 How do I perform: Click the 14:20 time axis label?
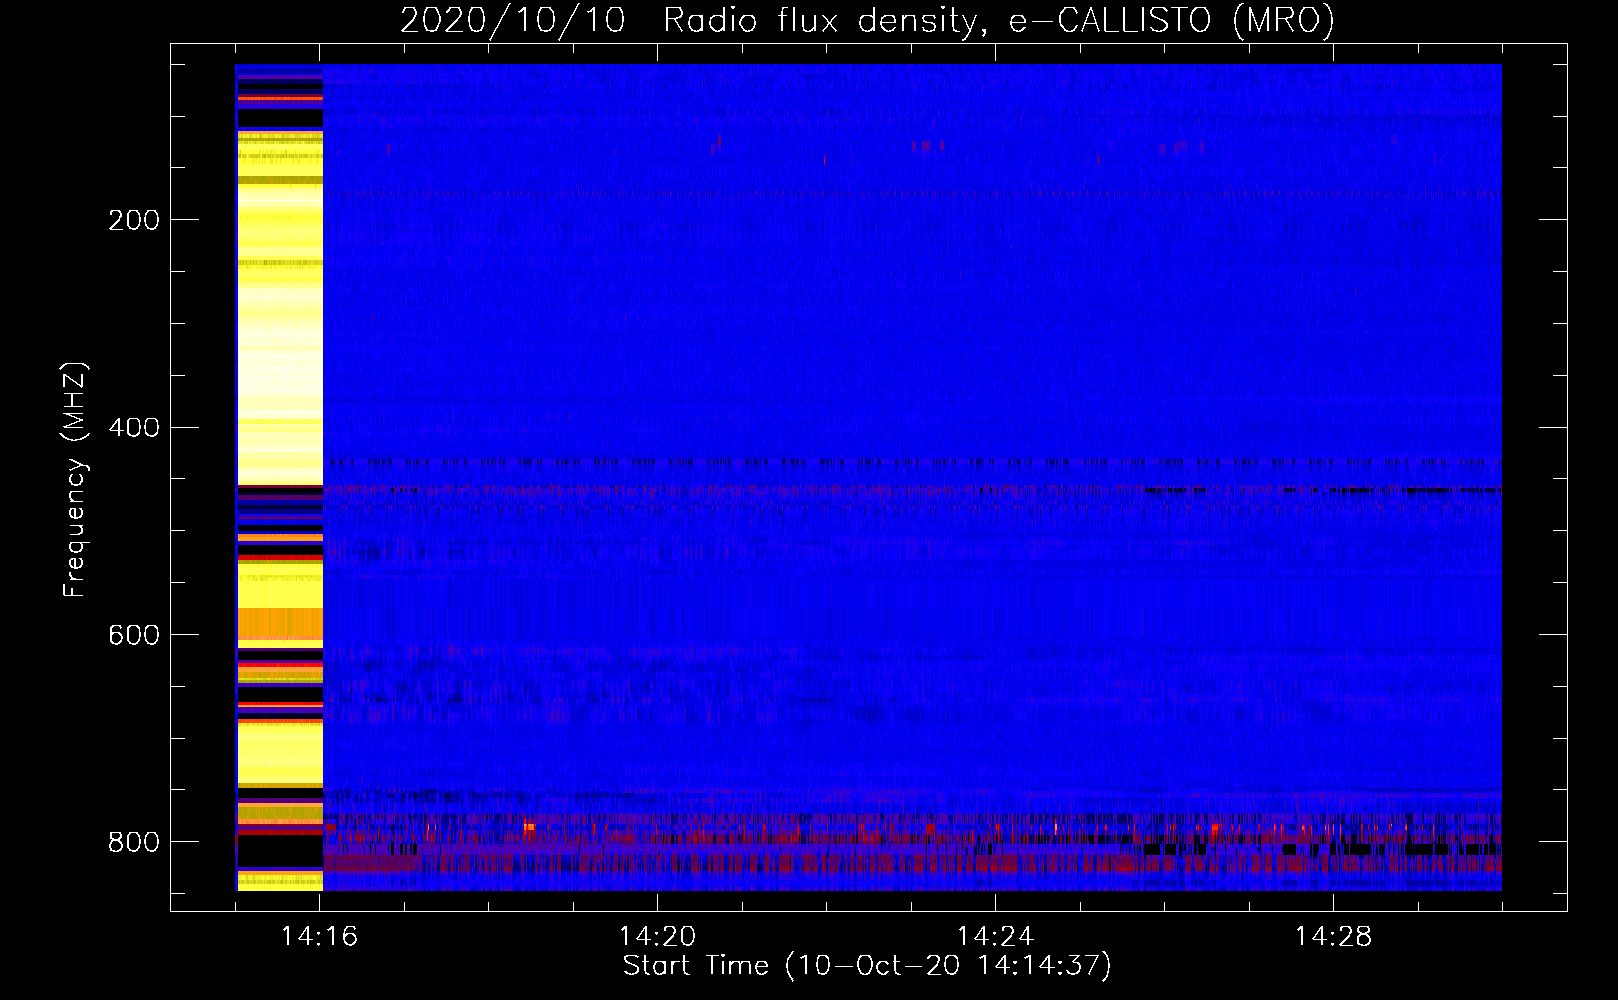click(657, 937)
